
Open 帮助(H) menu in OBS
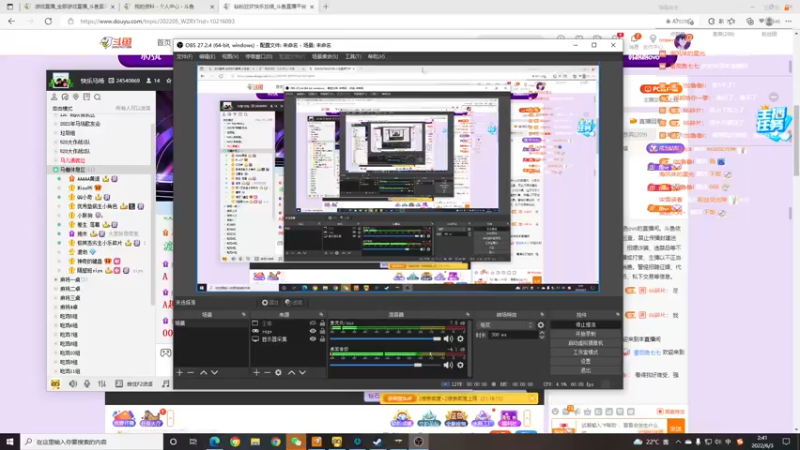[x=377, y=57]
